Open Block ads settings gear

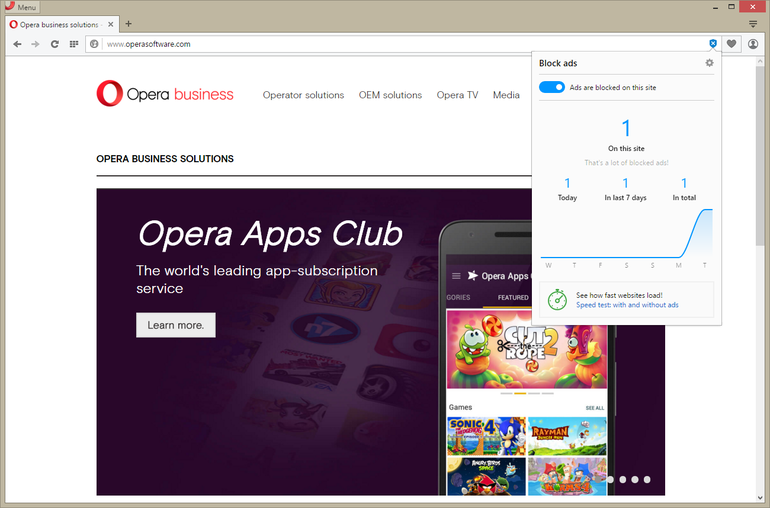[x=709, y=63]
